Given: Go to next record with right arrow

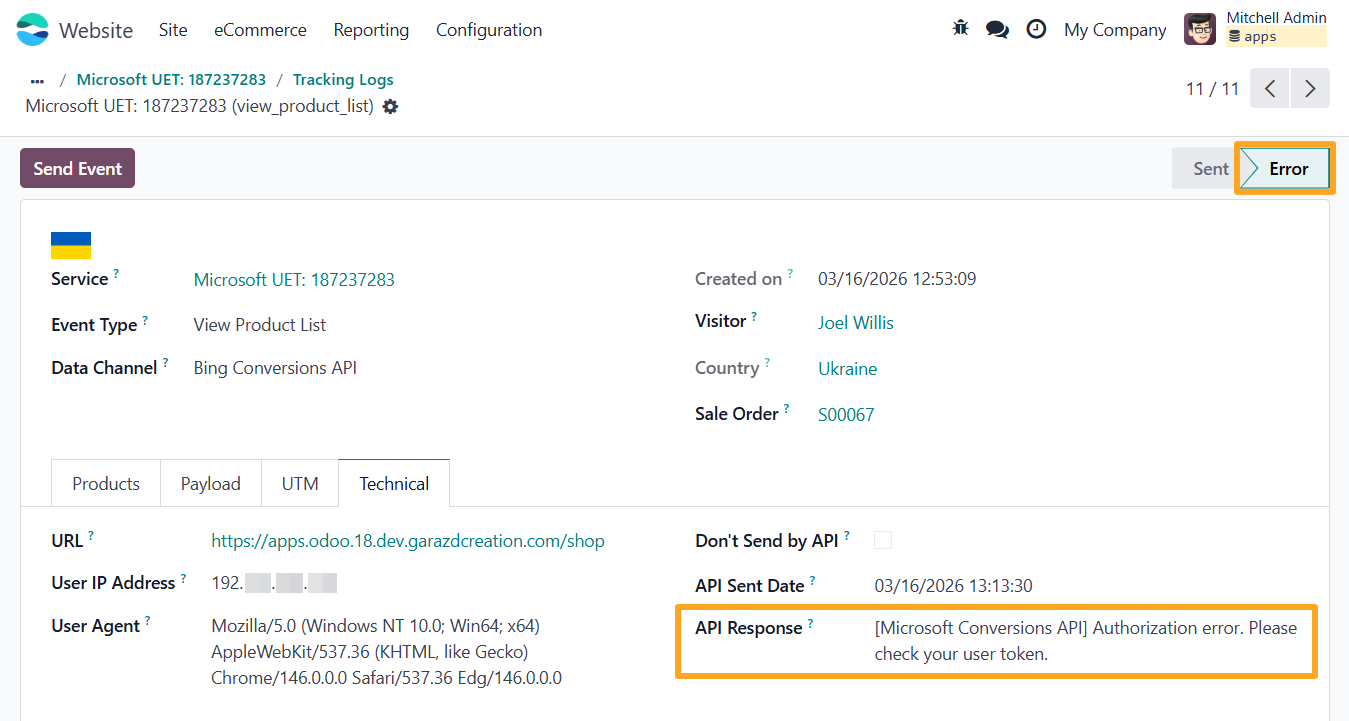Looking at the screenshot, I should pos(1310,88).
